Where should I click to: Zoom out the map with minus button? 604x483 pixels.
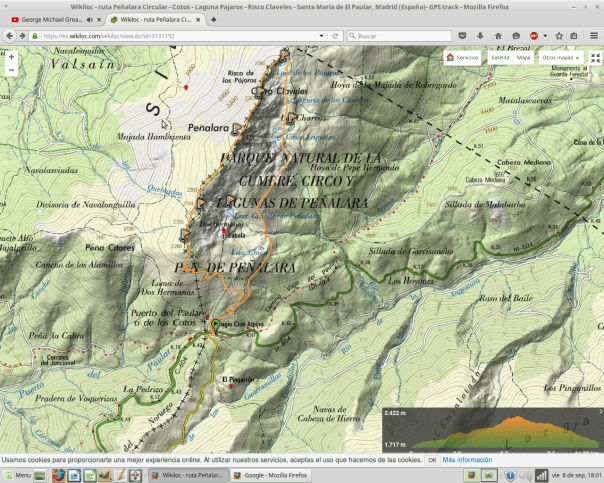11,71
